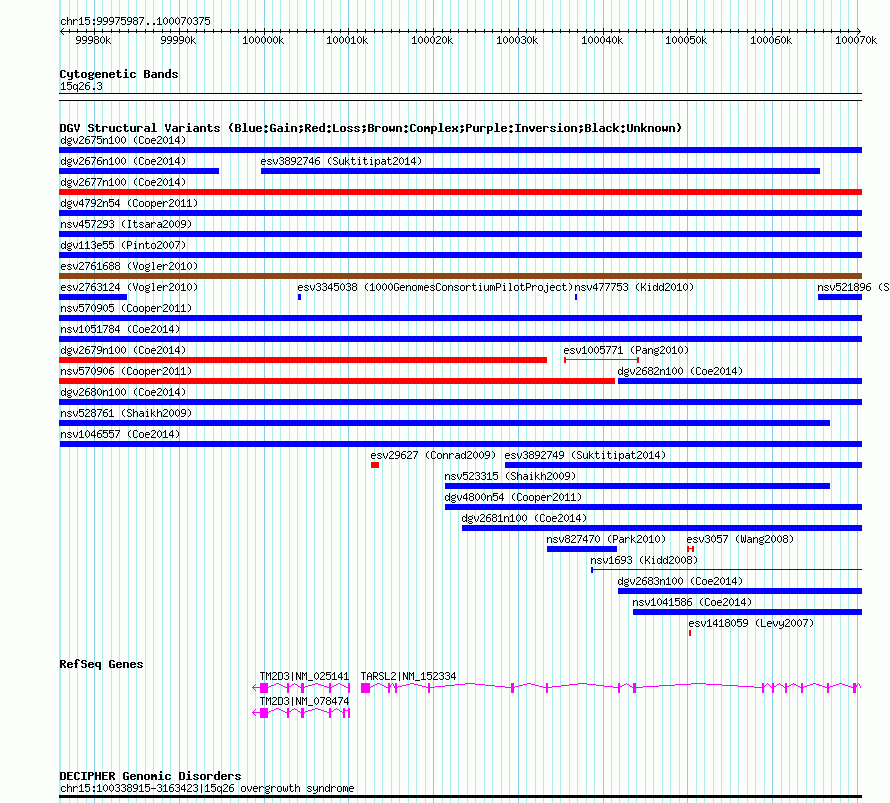
Task: Open the TARSL2|NM_152334 gene label
Action: tap(408, 676)
